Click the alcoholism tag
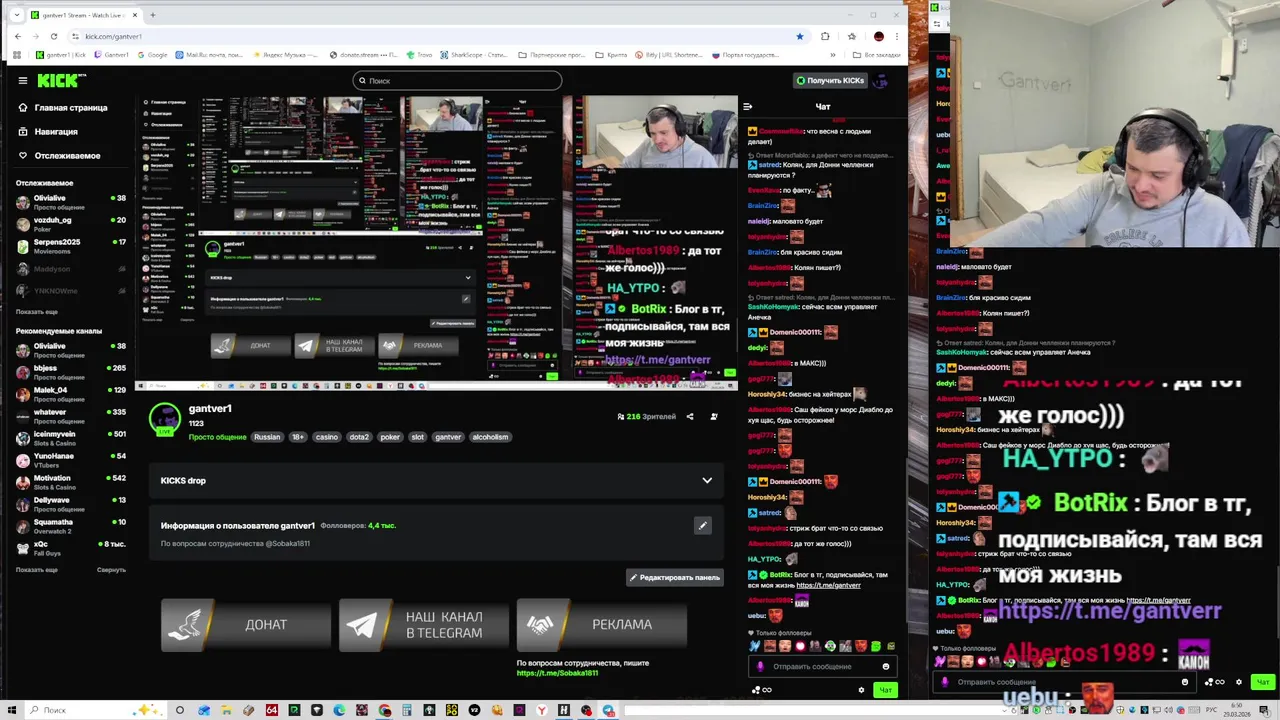Viewport: 1280px width, 720px height. 490,437
